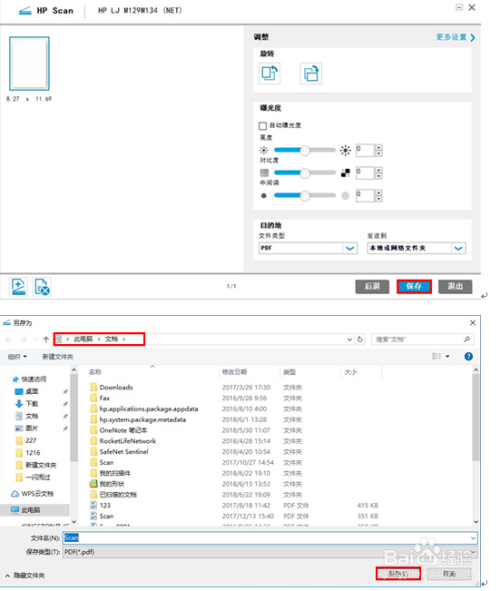The width and height of the screenshot is (500, 591).
Task: Select 文档 documents in the sidebar
Action: pyautogui.click(x=26, y=416)
